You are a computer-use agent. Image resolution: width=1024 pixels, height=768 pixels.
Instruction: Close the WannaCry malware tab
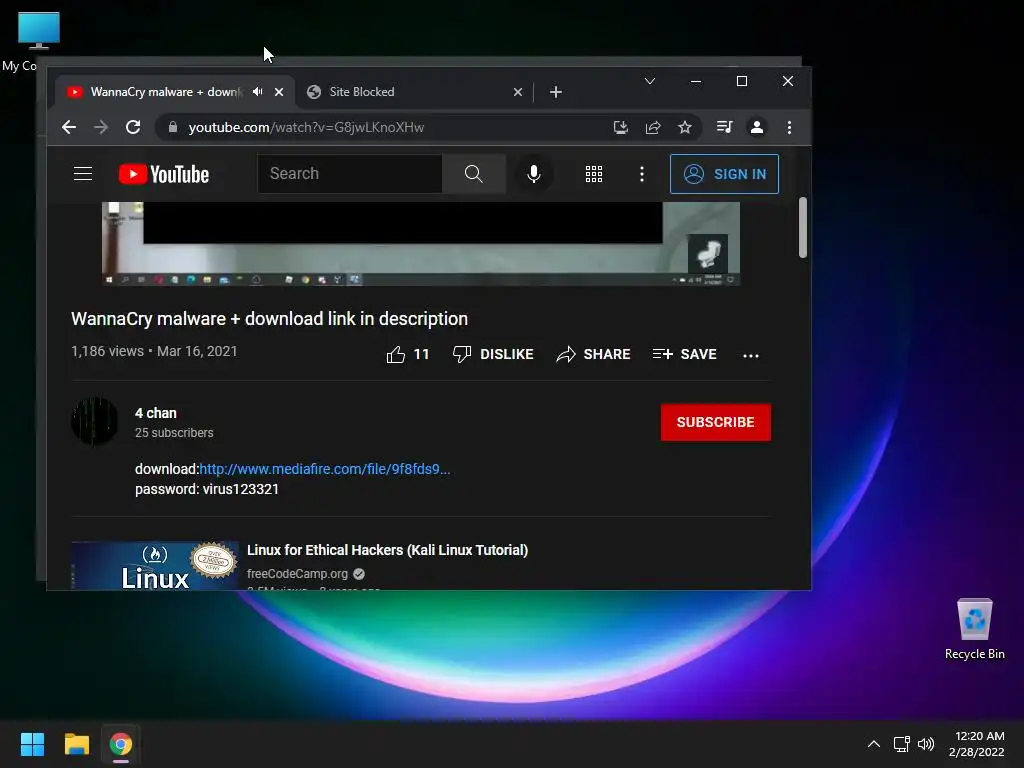[x=279, y=92]
